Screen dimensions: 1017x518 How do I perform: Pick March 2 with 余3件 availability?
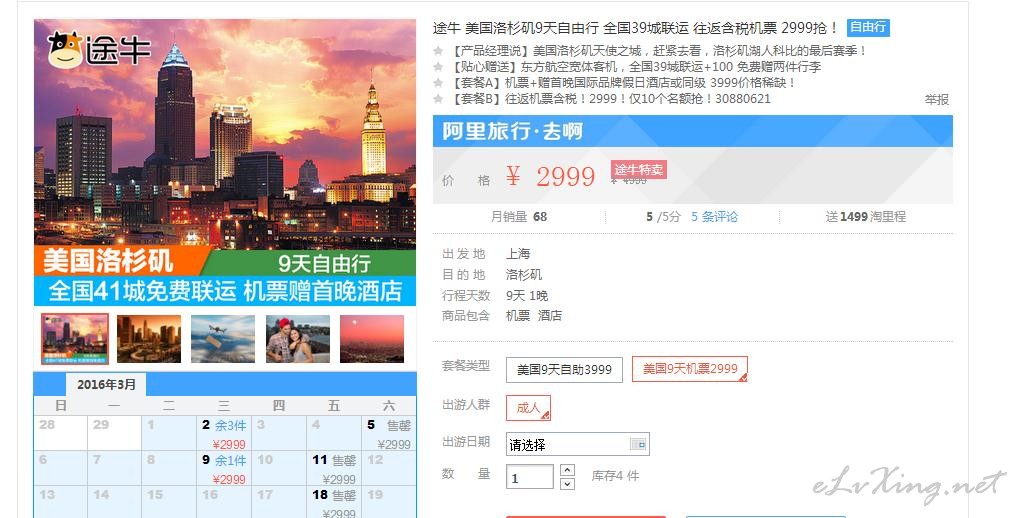[224, 434]
